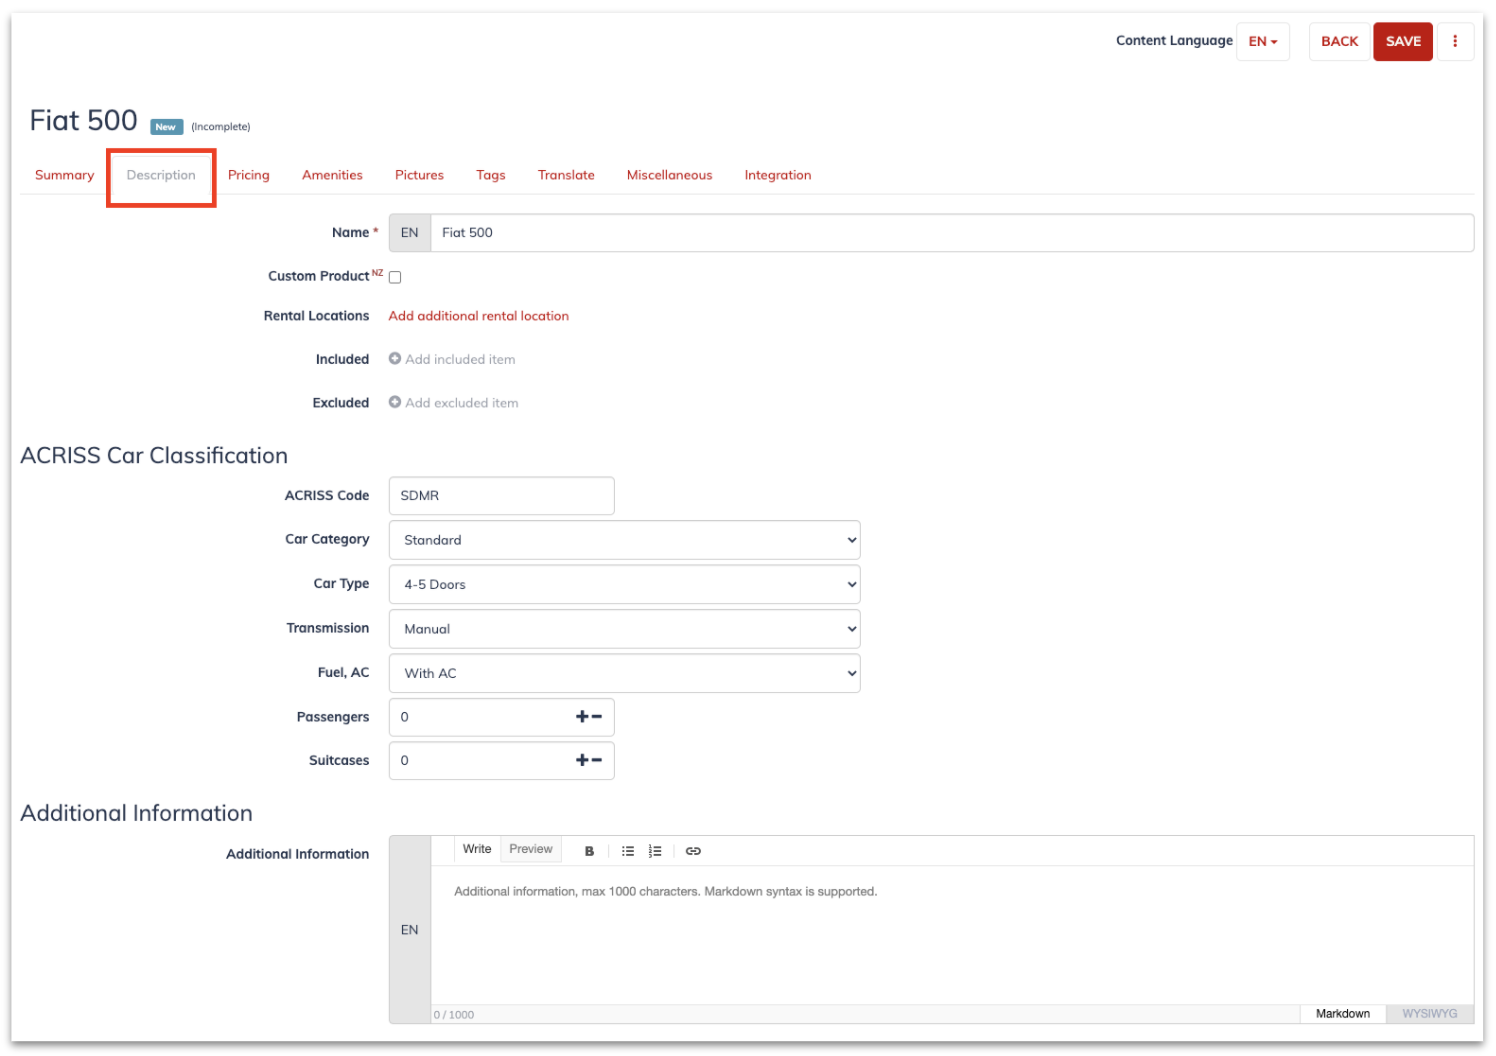Viewport: 1496px width, 1056px height.
Task: Click the SAVE button
Action: (x=1403, y=41)
